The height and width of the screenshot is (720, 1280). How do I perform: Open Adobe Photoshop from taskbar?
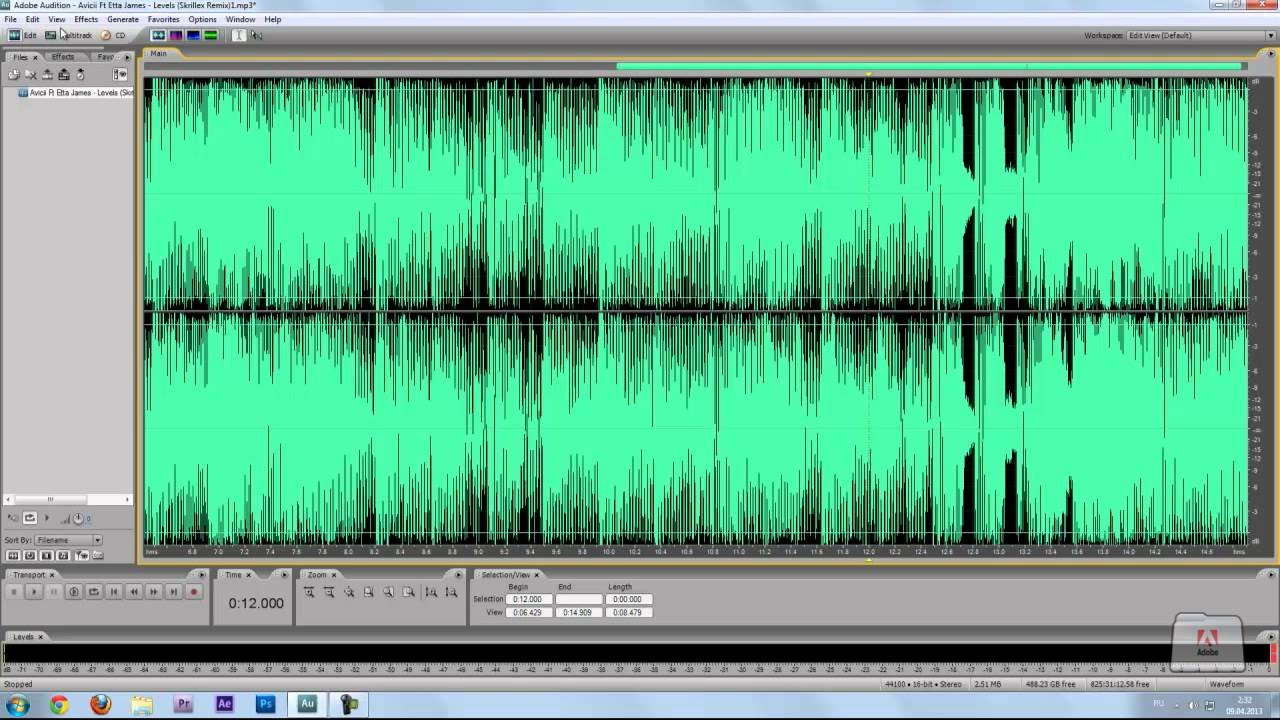[266, 704]
